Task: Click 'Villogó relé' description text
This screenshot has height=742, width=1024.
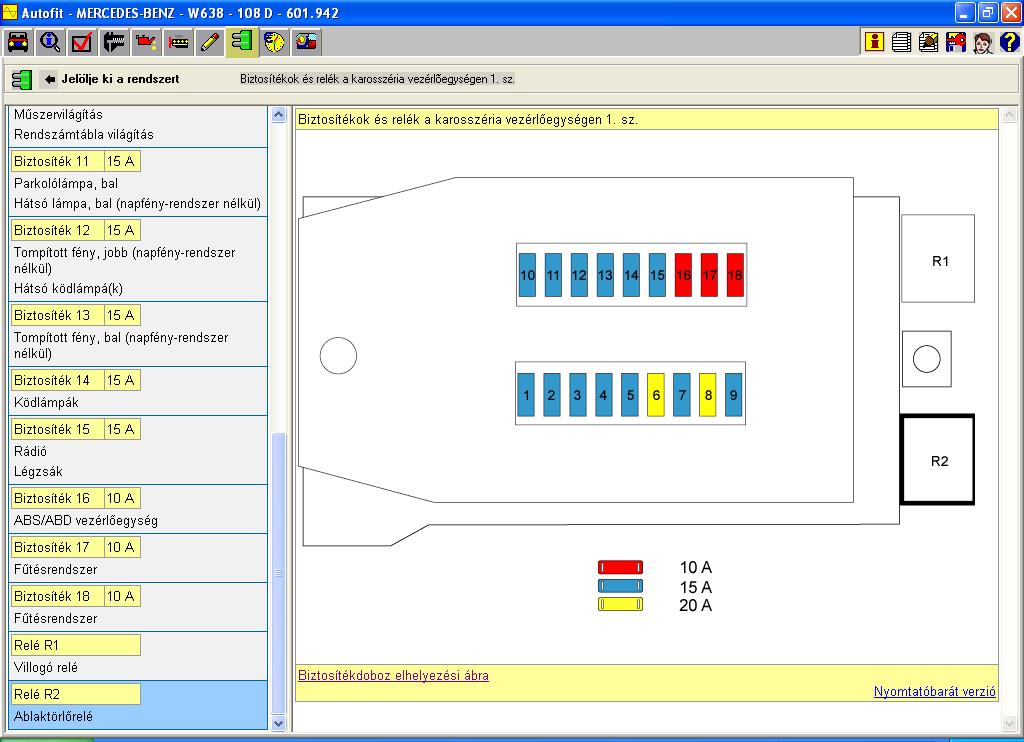Action: [x=46, y=668]
